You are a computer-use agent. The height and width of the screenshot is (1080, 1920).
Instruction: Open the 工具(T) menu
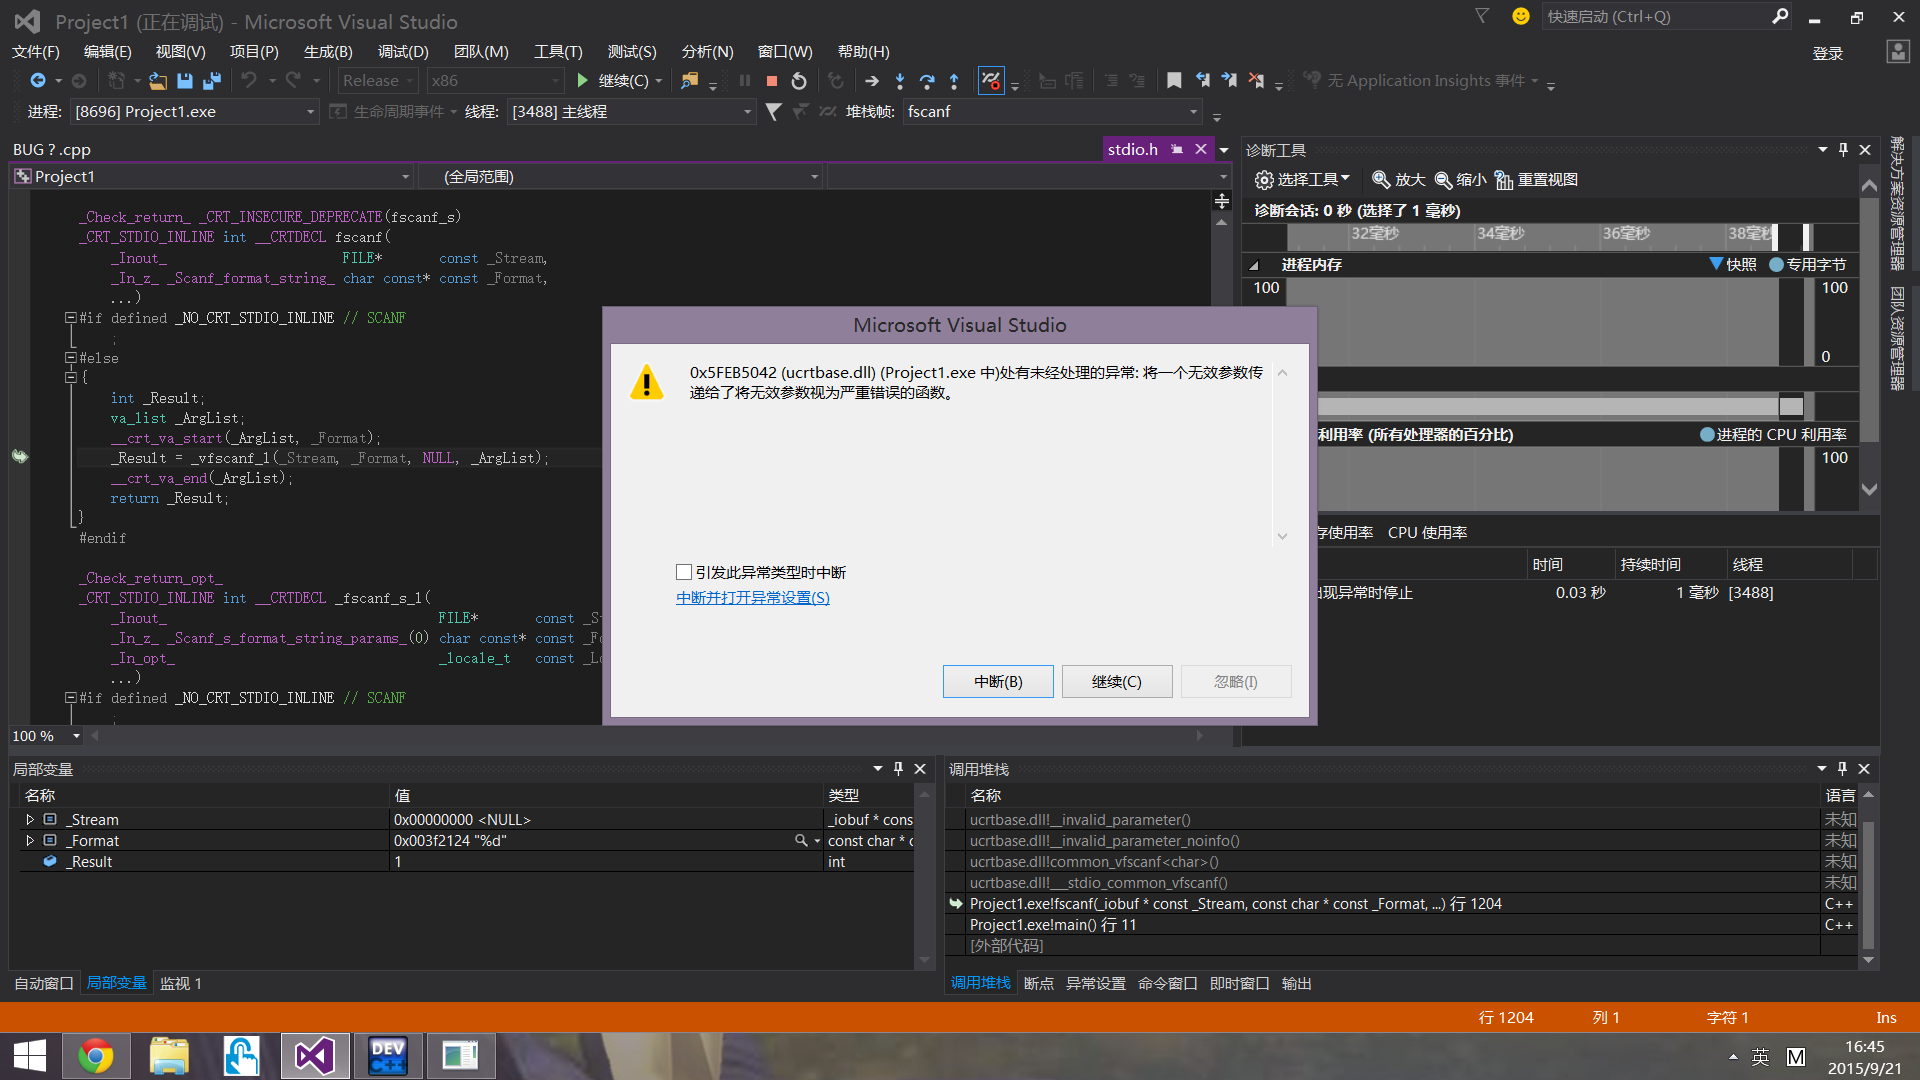[x=558, y=52]
